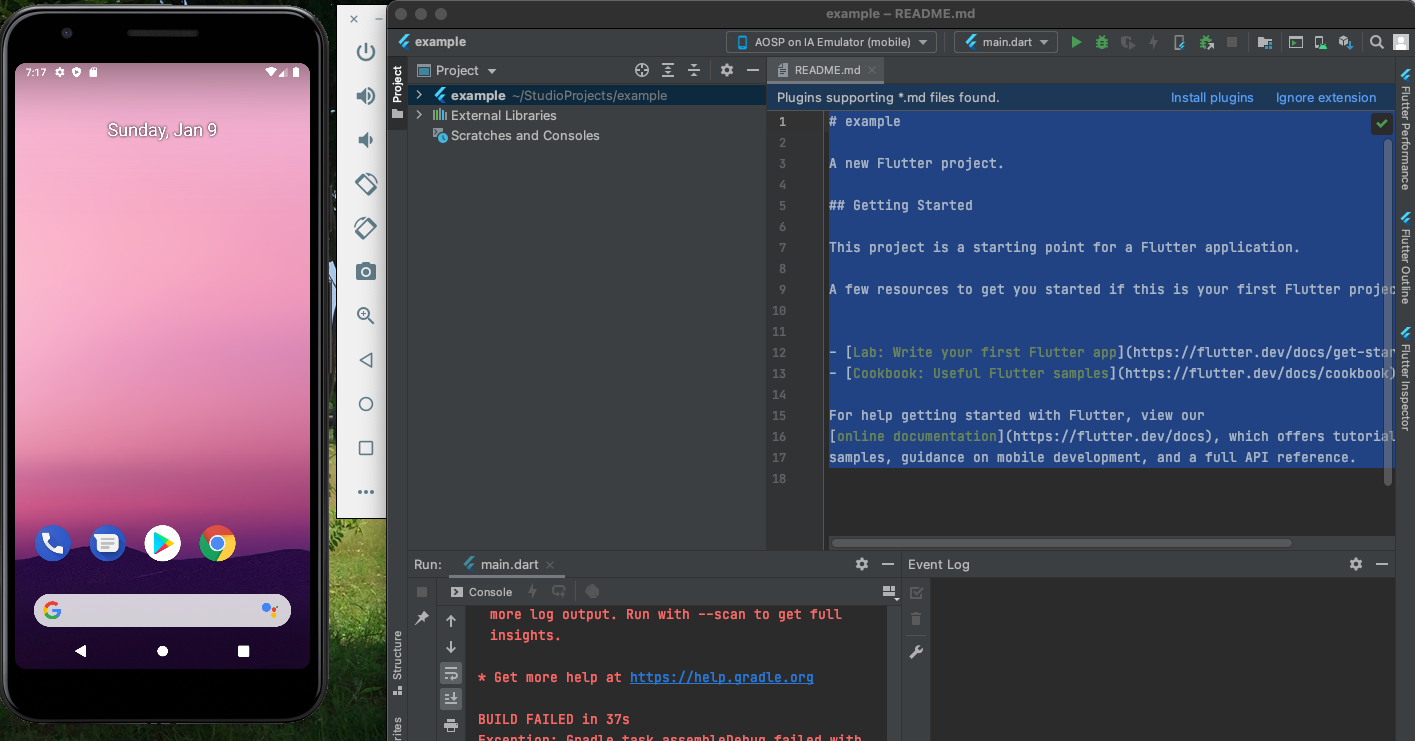Toggle soft-wrap in the Run console
The width and height of the screenshot is (1415, 741).
[451, 673]
